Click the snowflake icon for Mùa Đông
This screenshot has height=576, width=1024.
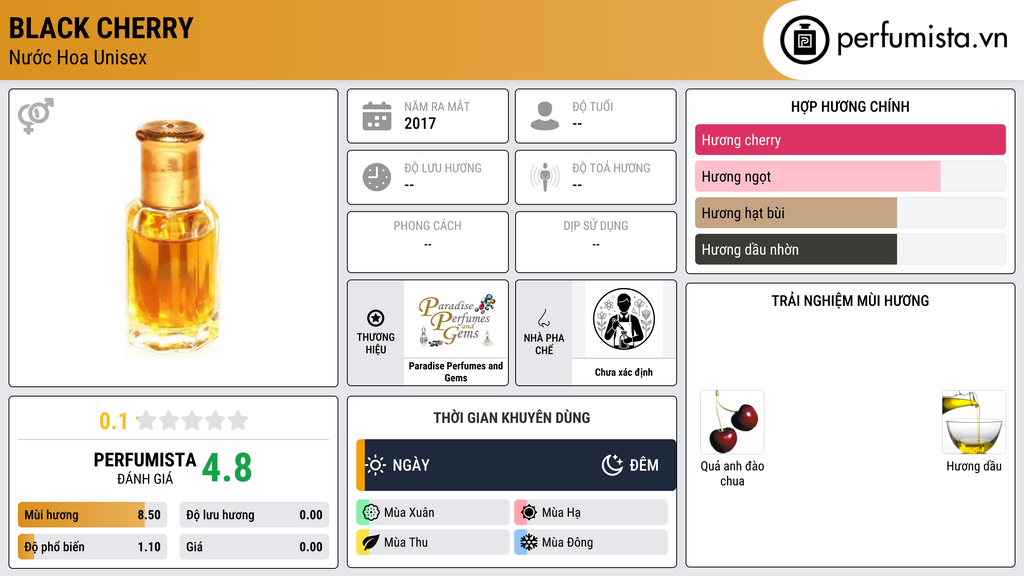click(528, 542)
